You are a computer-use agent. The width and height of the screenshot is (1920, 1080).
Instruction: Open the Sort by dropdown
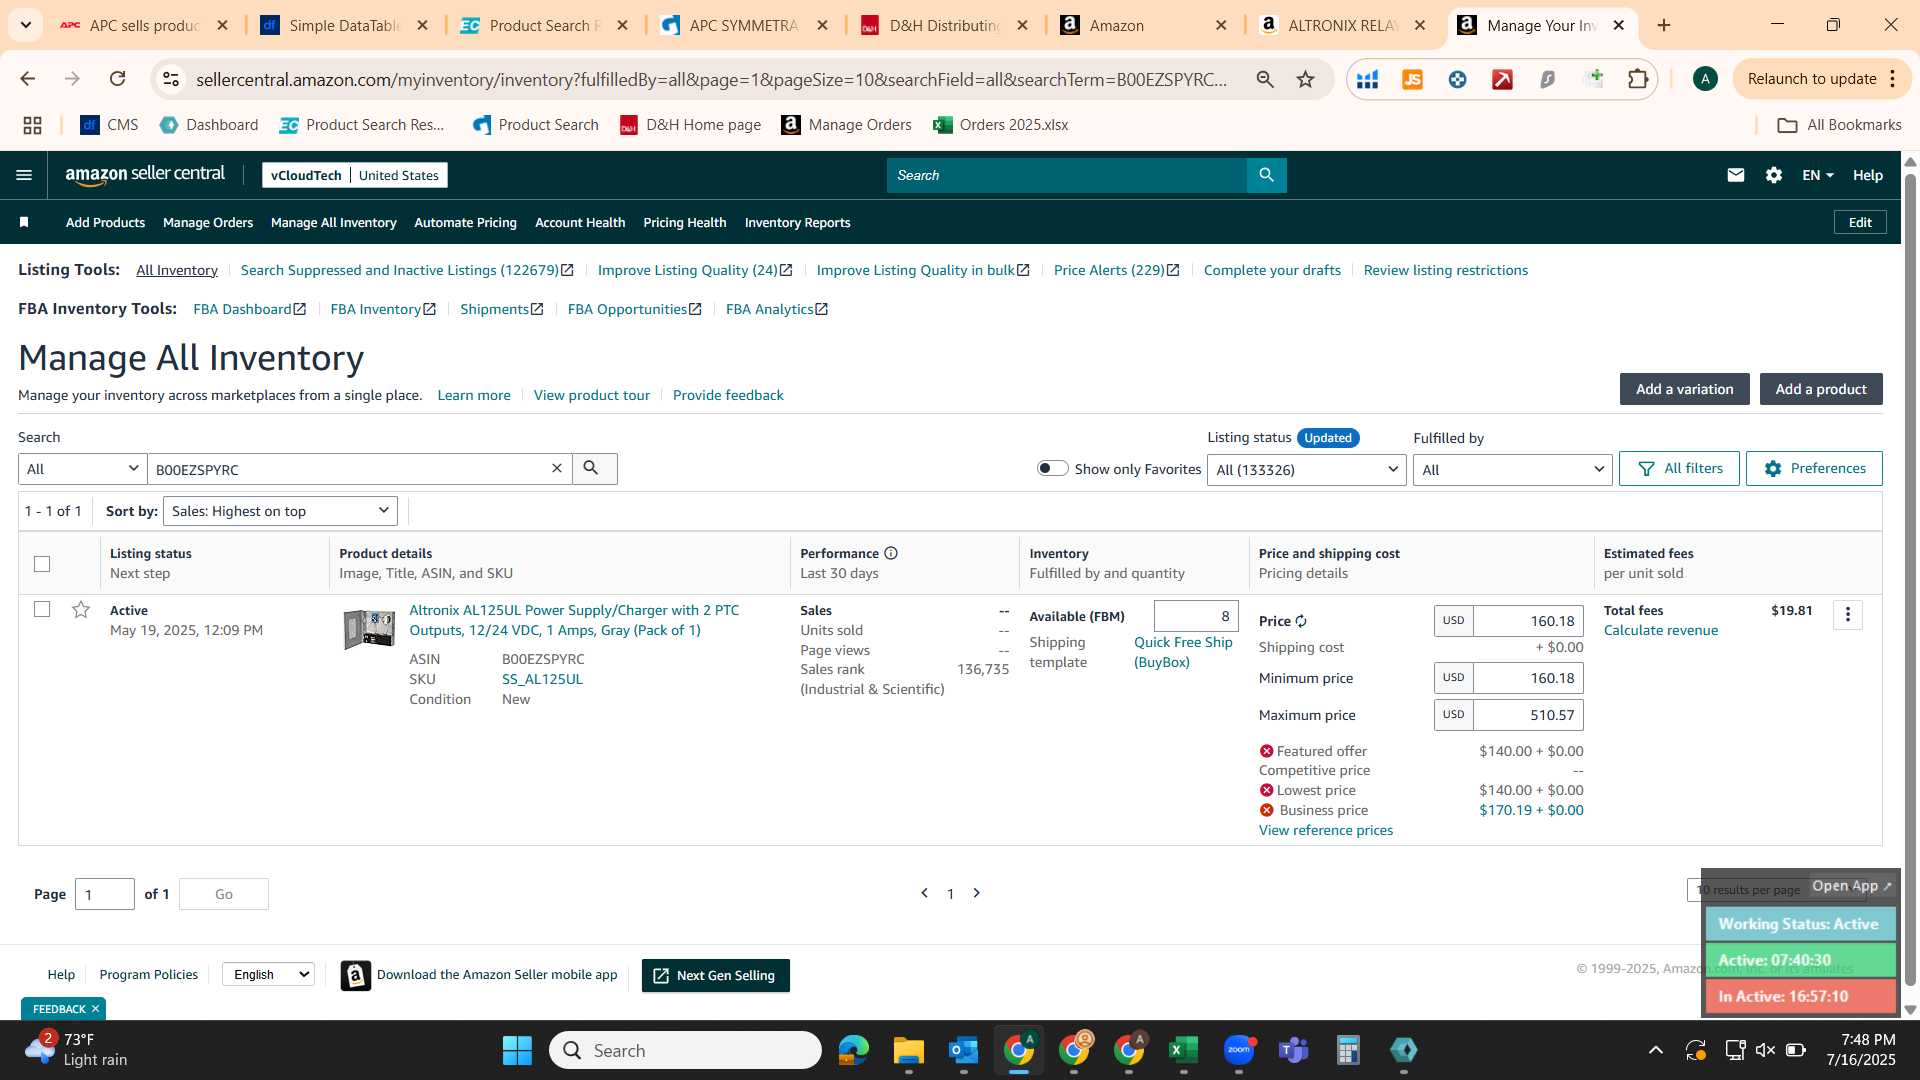[280, 511]
